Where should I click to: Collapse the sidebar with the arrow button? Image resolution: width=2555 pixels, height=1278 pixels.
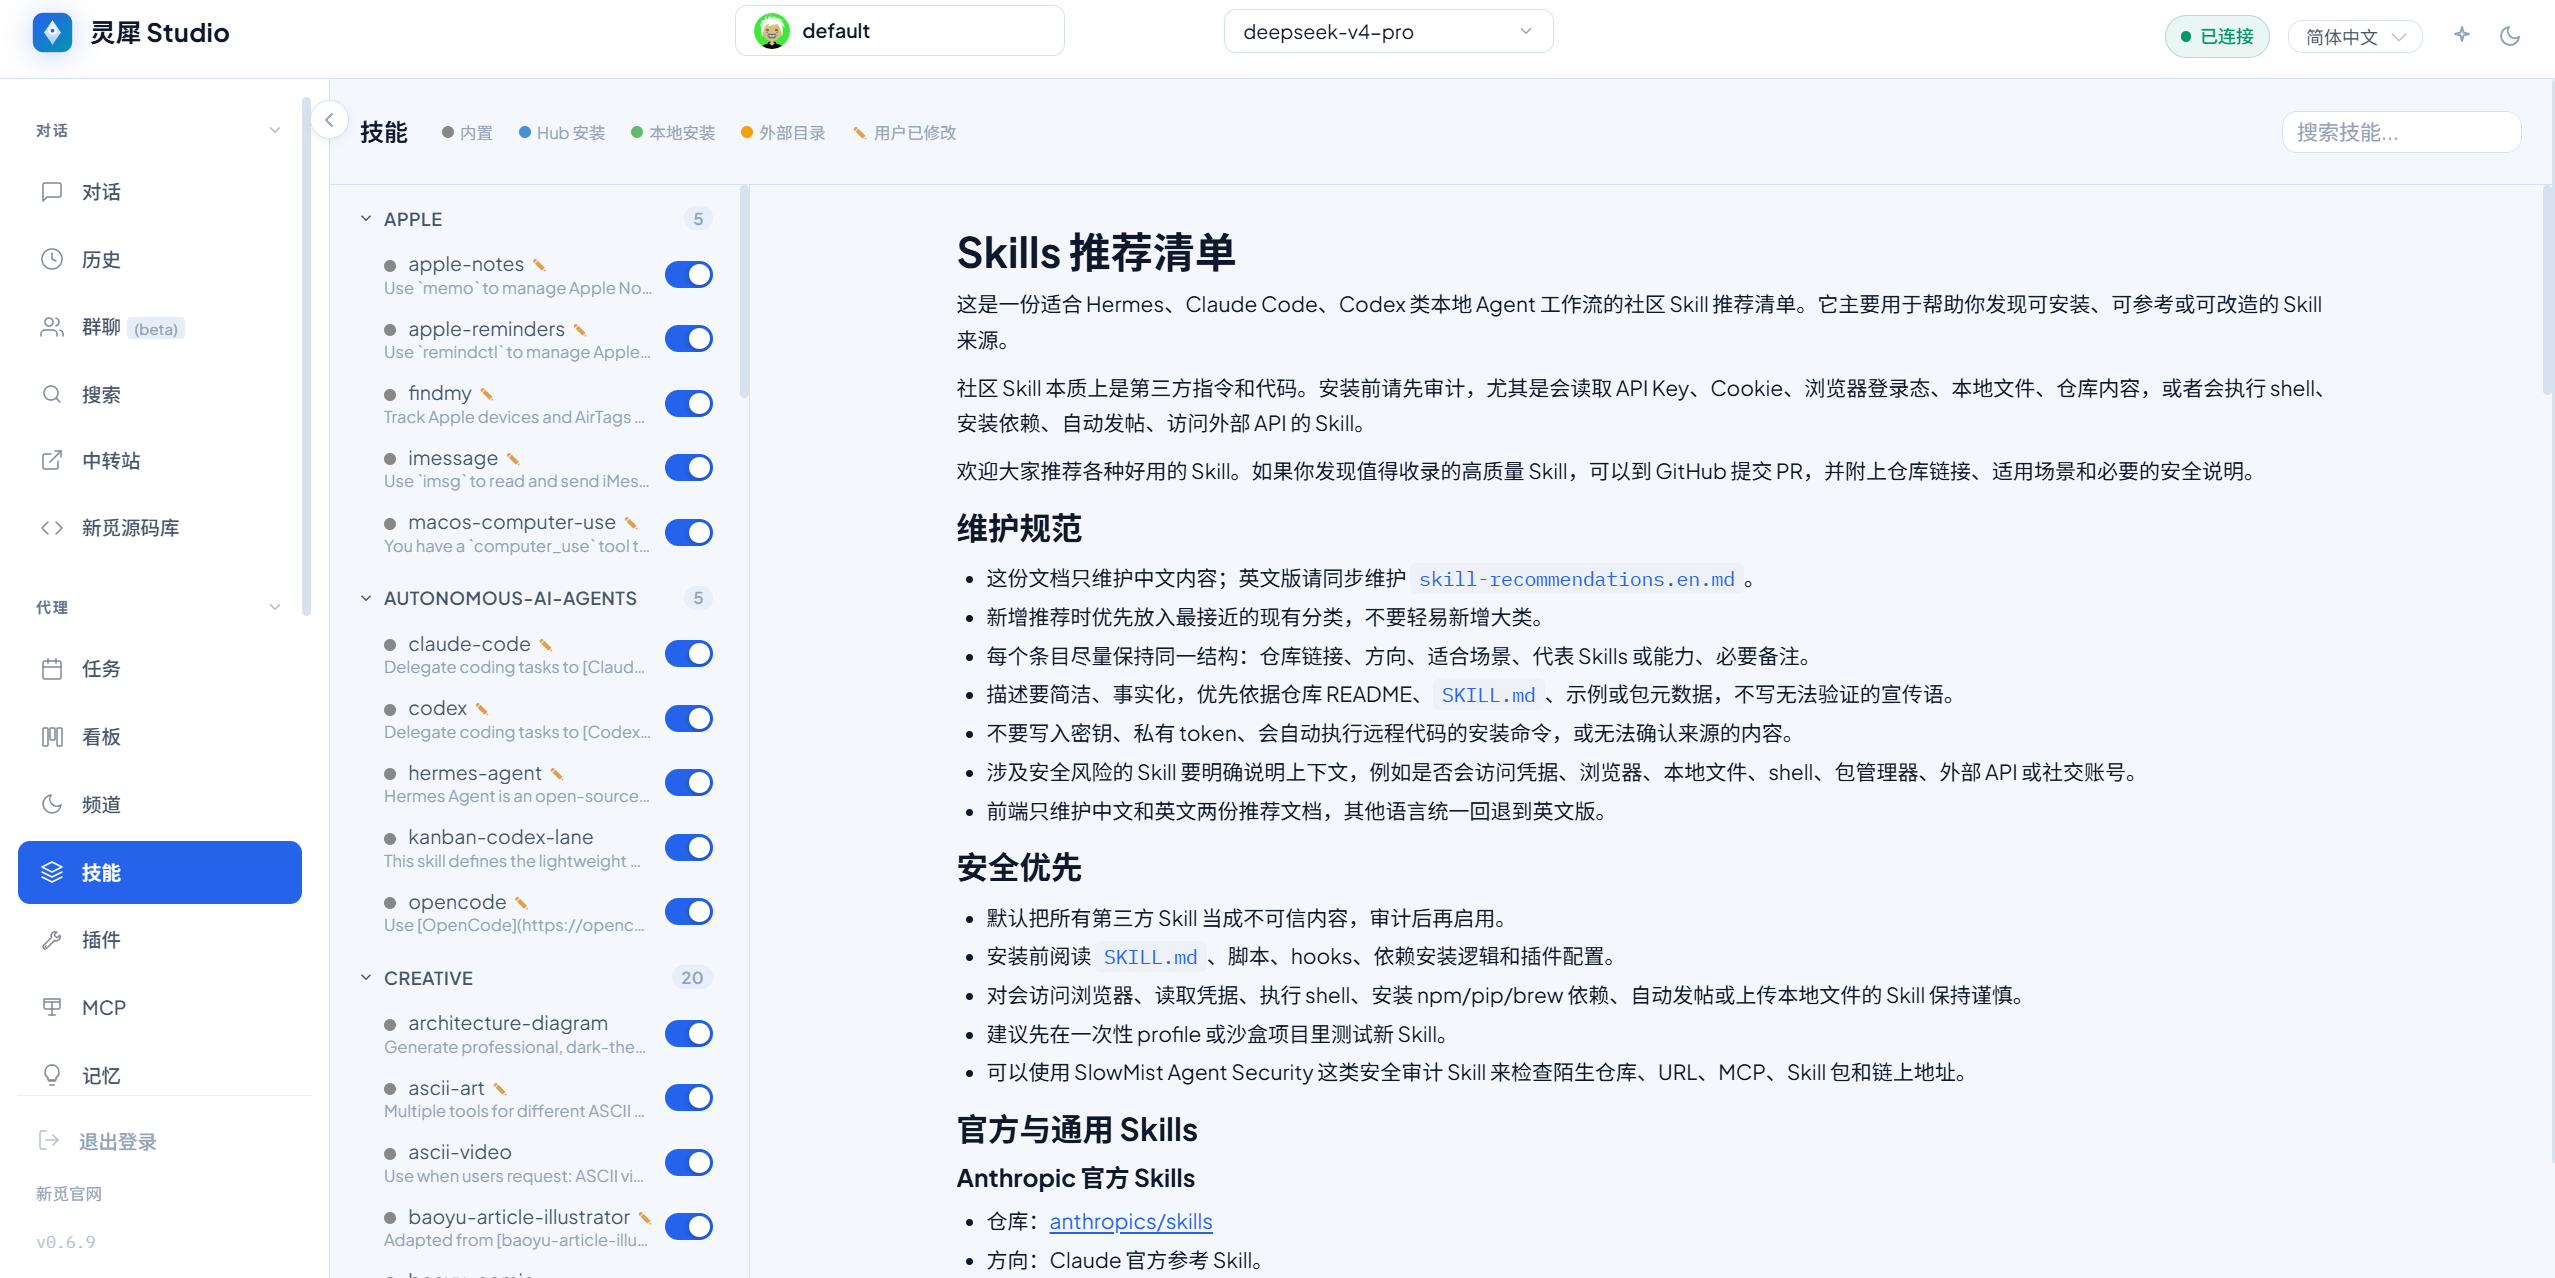point(329,119)
